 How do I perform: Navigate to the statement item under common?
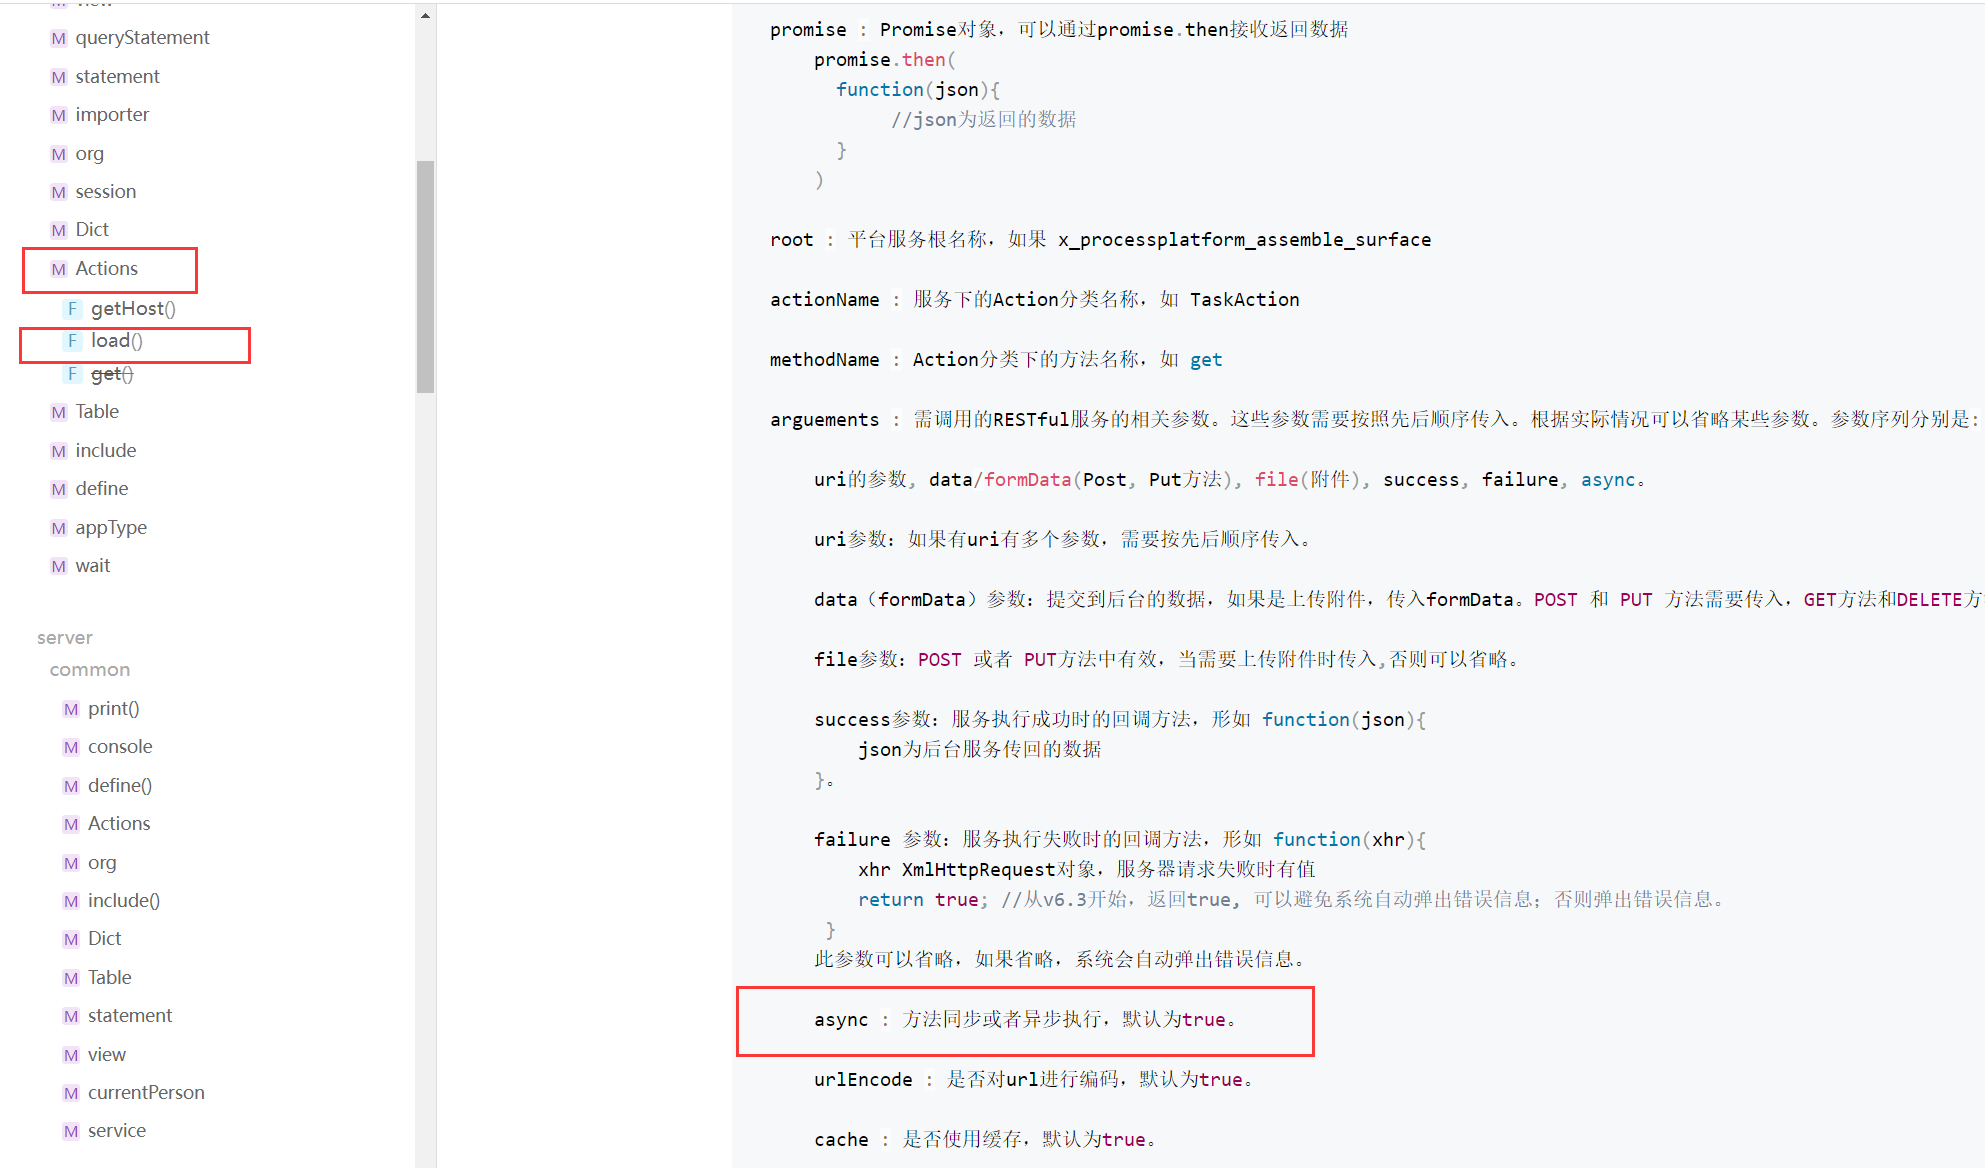[x=130, y=1016]
